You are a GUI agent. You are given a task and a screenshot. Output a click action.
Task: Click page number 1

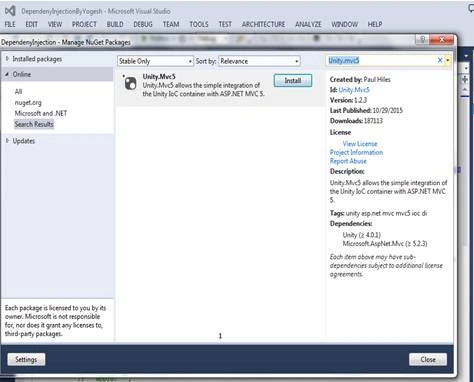click(x=220, y=336)
